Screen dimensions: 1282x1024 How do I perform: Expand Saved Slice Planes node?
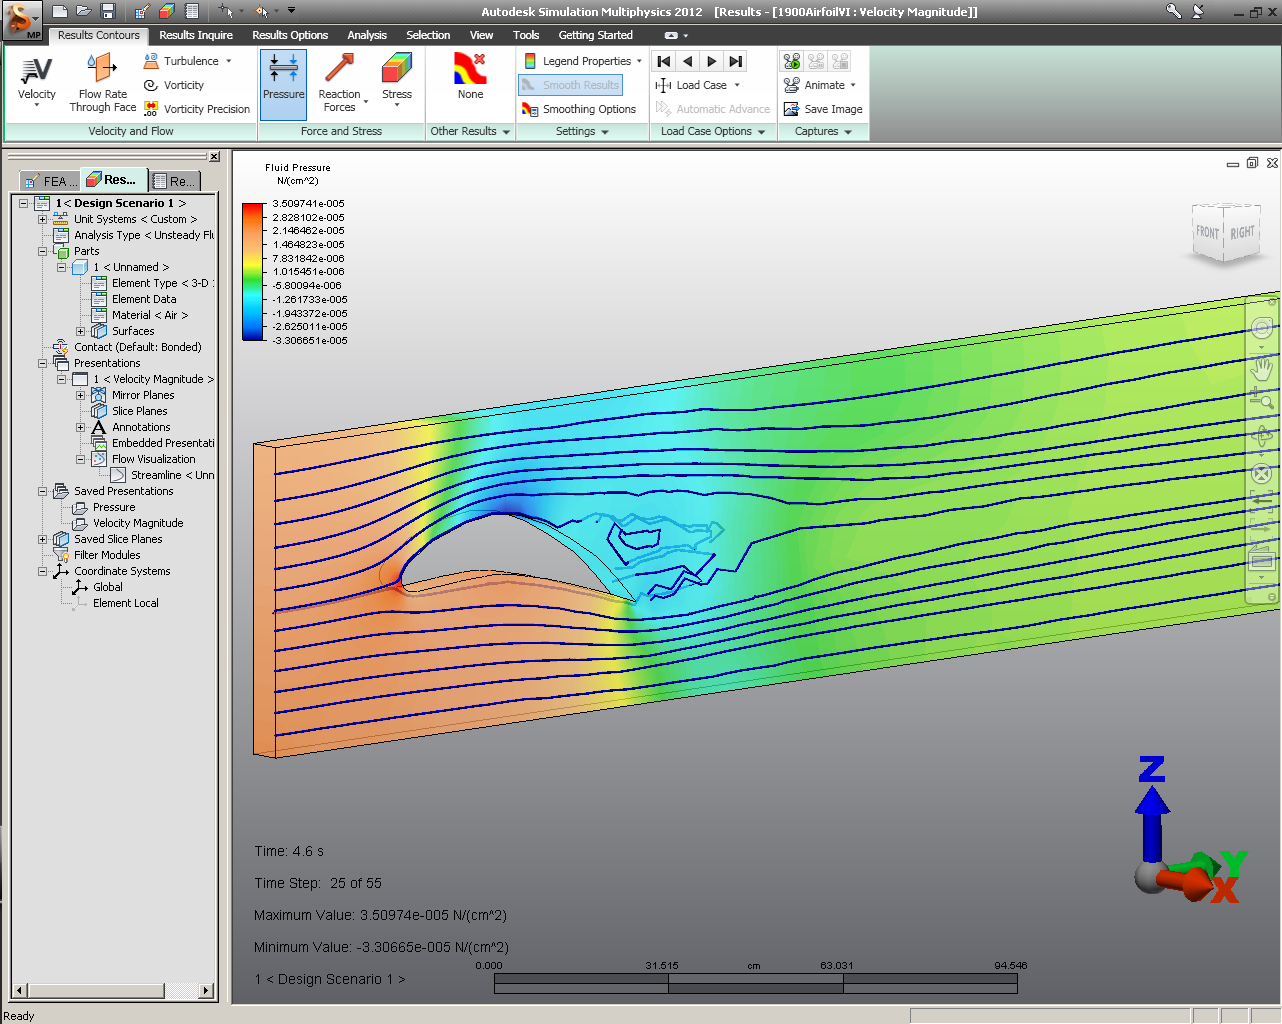(x=42, y=539)
